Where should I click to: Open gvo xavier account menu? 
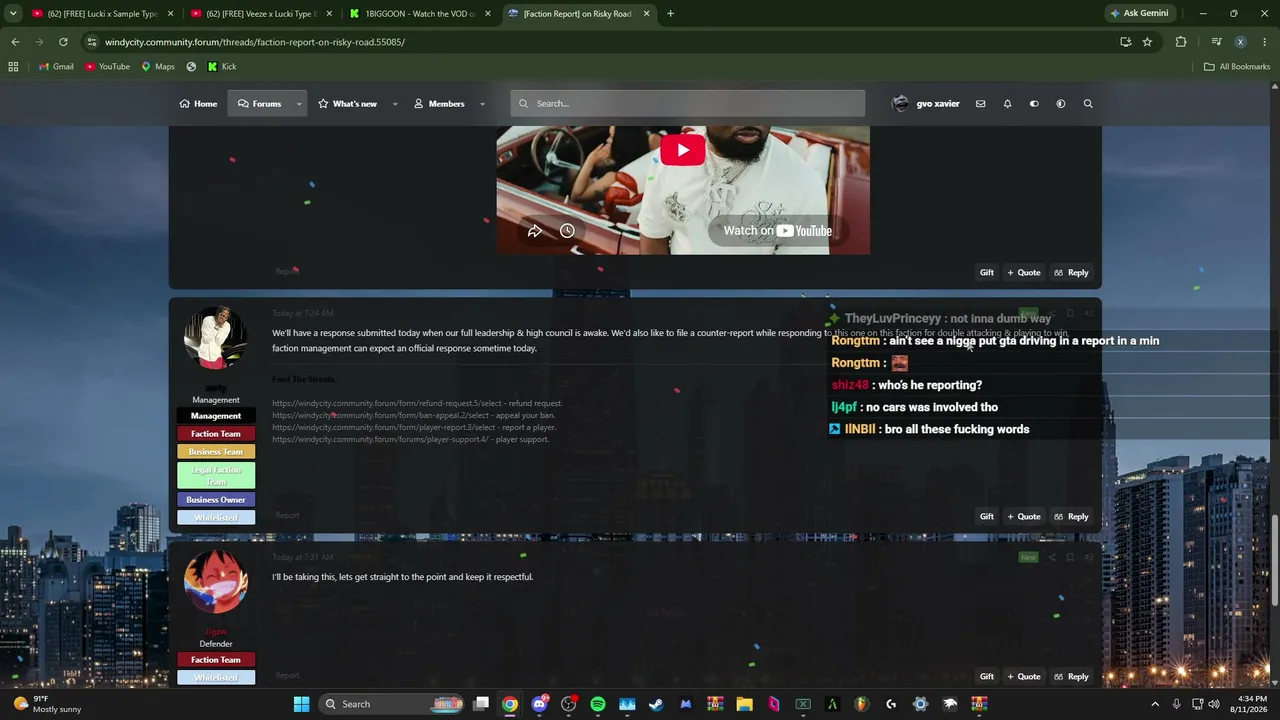pyautogui.click(x=926, y=104)
